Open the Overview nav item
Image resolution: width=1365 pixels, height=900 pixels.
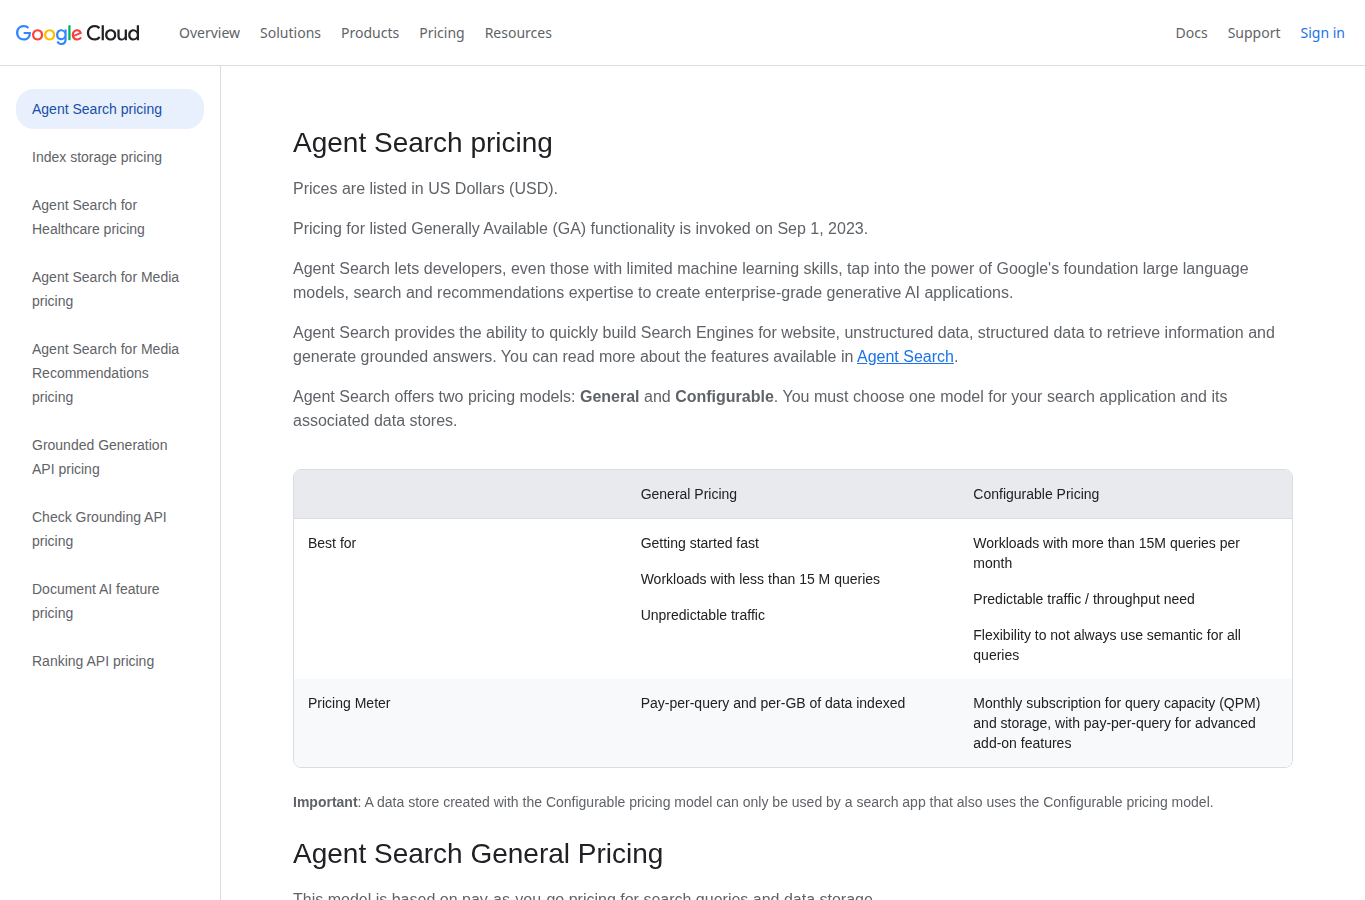point(209,33)
